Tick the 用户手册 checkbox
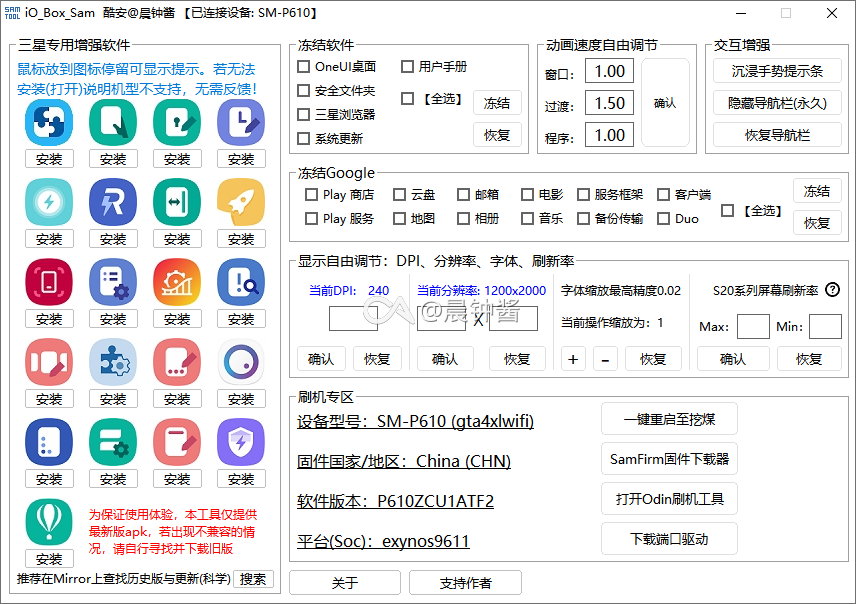The image size is (856, 604). (407, 67)
